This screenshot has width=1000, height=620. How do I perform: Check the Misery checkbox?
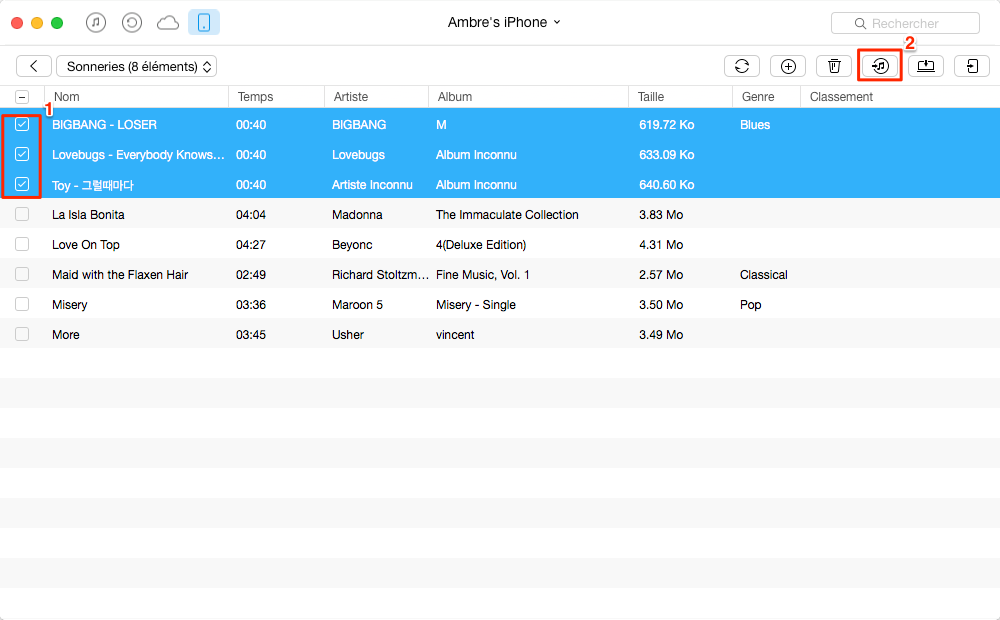[22, 304]
